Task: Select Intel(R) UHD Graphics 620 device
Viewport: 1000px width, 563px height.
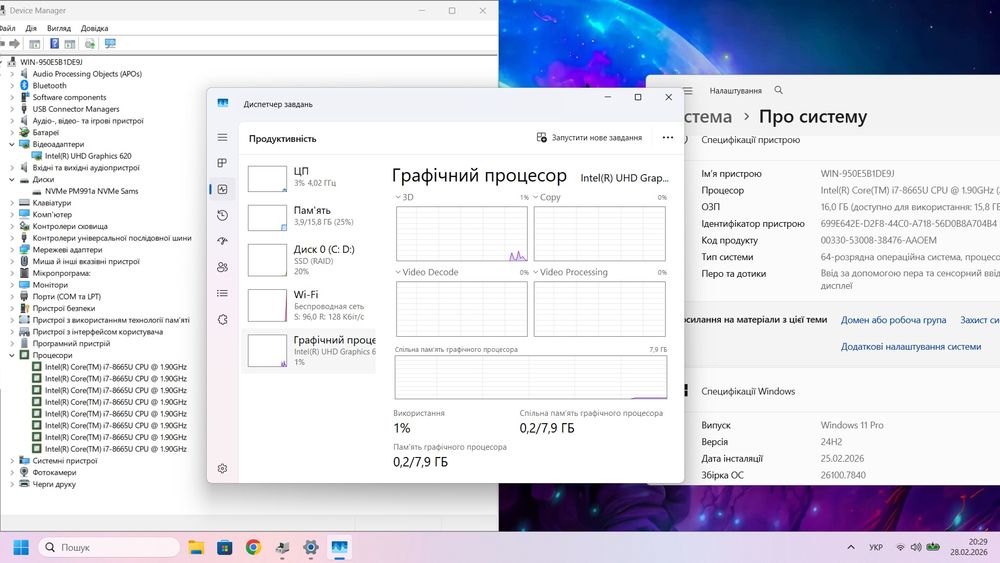Action: (88, 156)
